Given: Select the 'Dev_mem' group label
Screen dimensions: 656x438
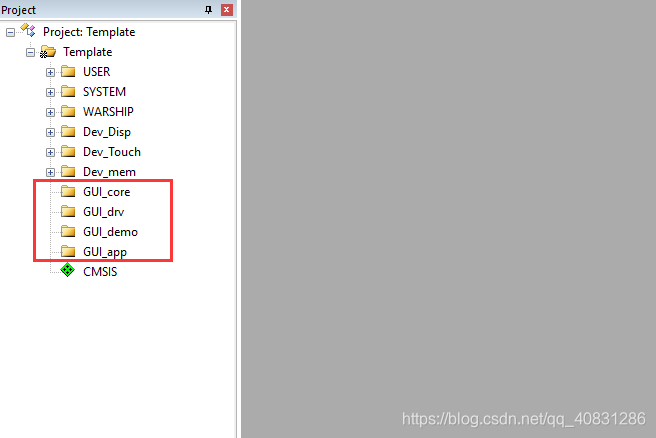Looking at the screenshot, I should [x=109, y=172].
